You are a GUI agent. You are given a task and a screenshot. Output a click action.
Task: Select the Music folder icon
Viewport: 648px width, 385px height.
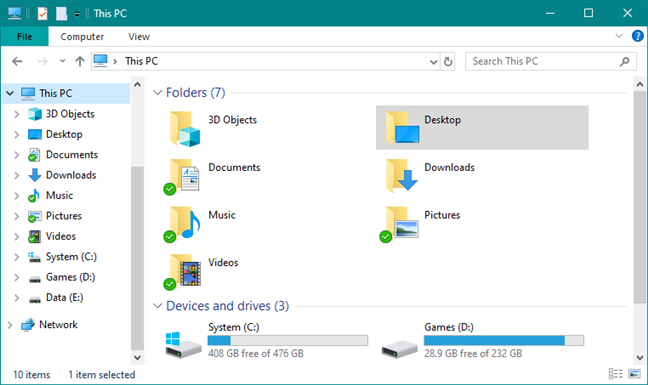click(x=182, y=224)
